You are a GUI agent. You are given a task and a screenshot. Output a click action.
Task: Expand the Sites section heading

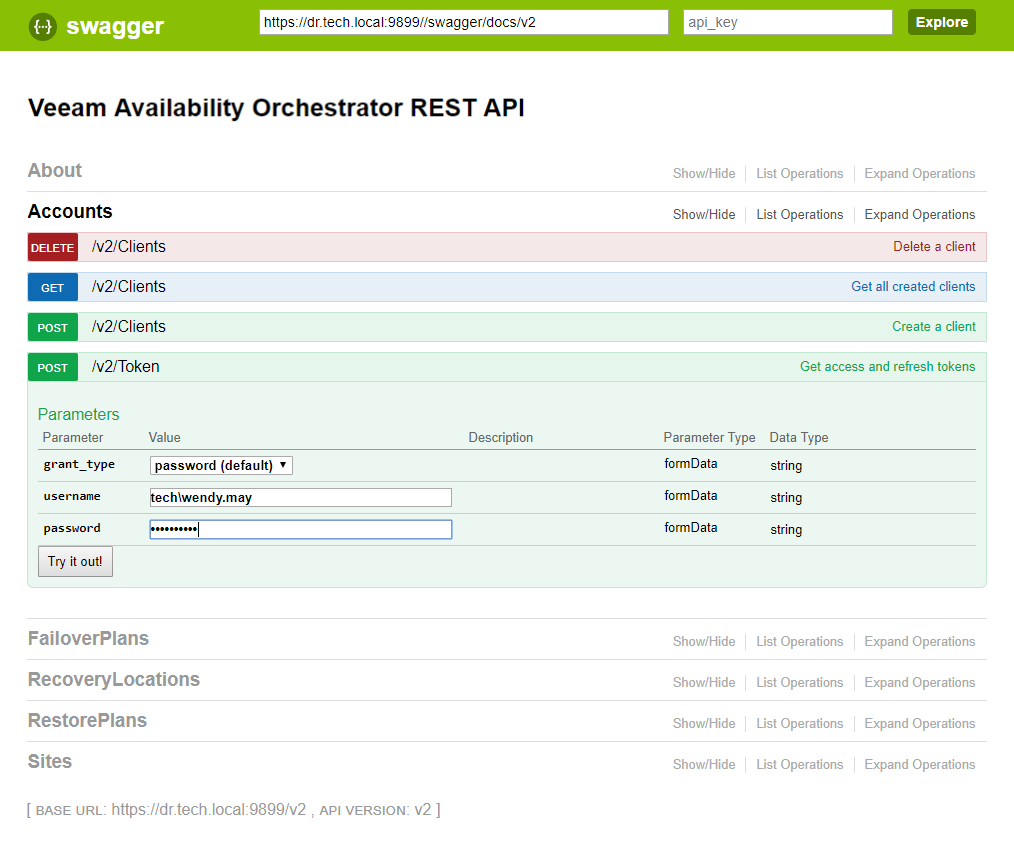[50, 761]
